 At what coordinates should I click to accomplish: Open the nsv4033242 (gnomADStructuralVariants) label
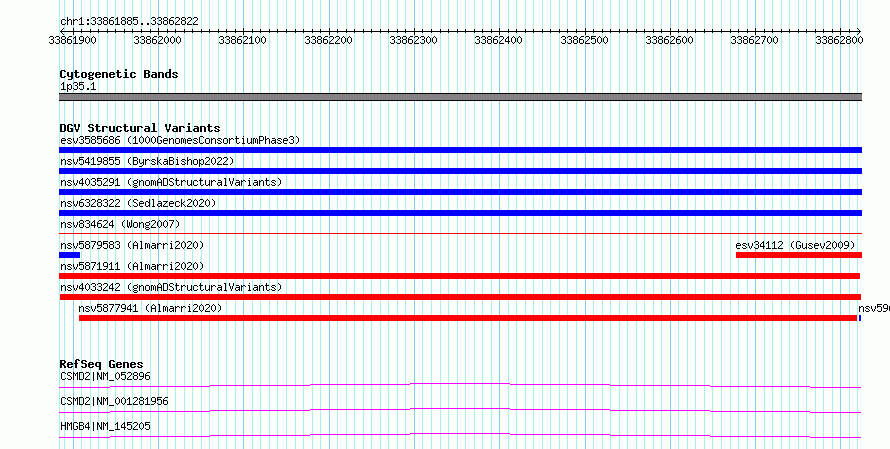[x=171, y=287]
